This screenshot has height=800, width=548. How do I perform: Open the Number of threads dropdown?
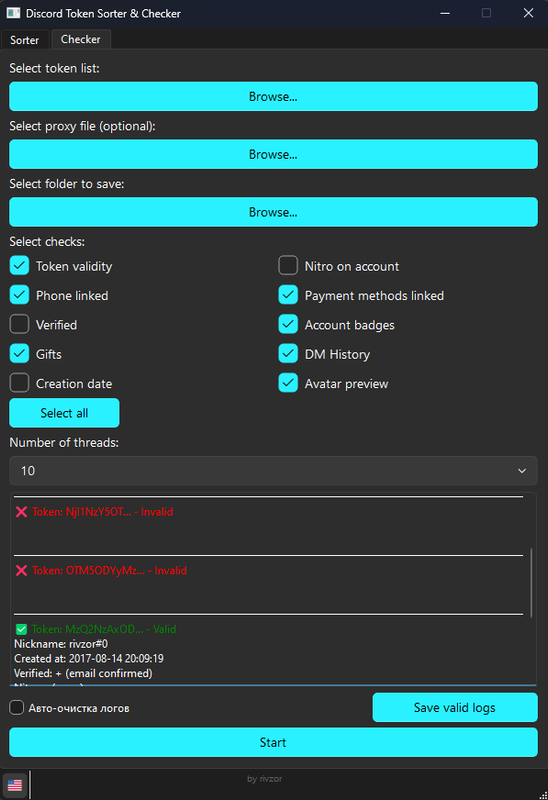click(x=273, y=470)
